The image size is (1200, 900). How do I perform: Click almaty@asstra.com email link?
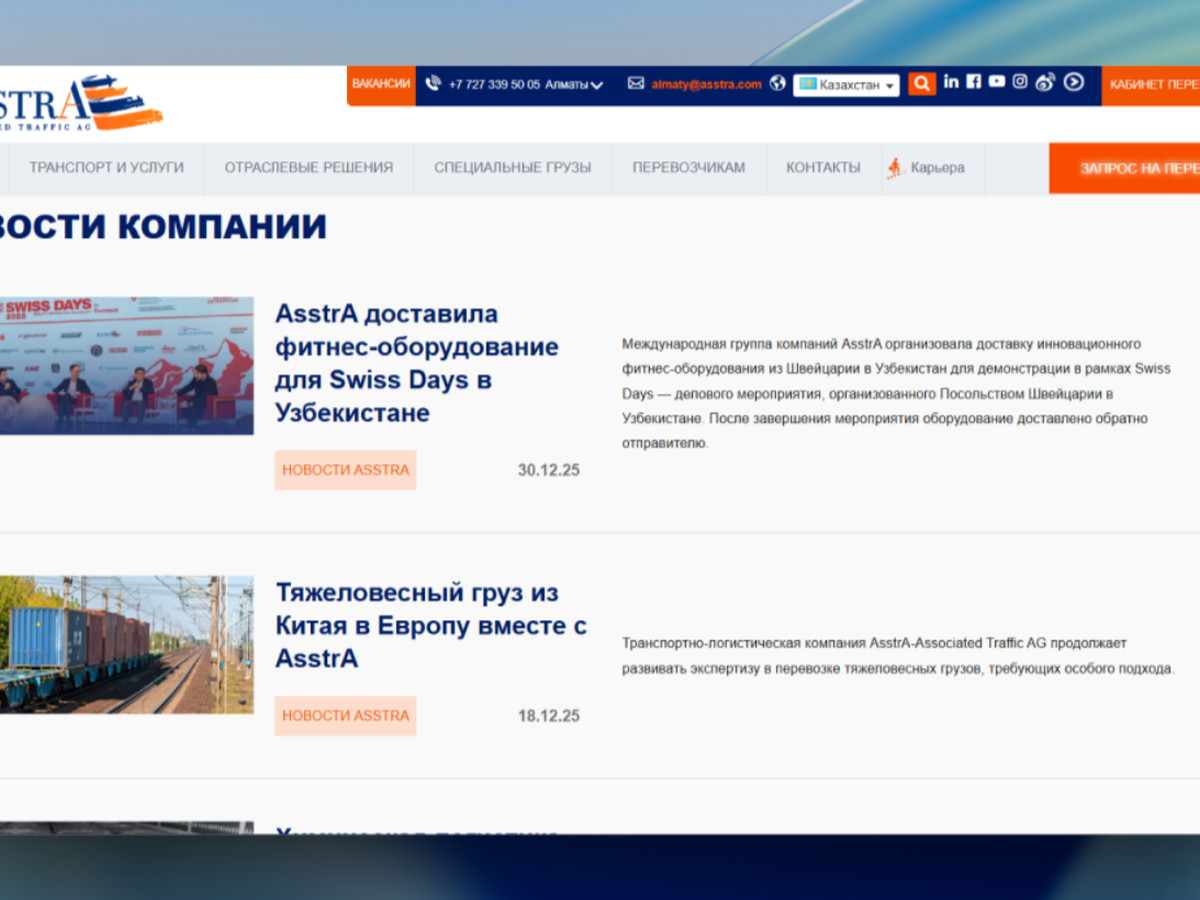707,85
